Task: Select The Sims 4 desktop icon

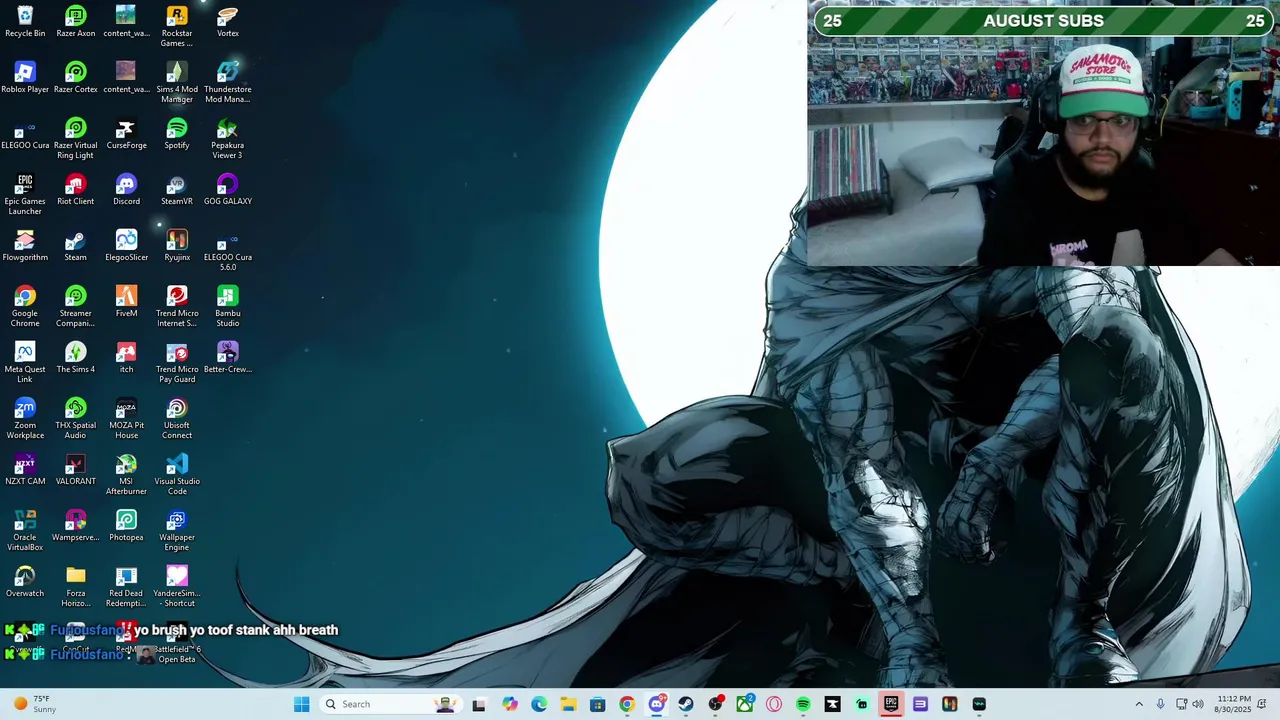Action: pos(76,357)
